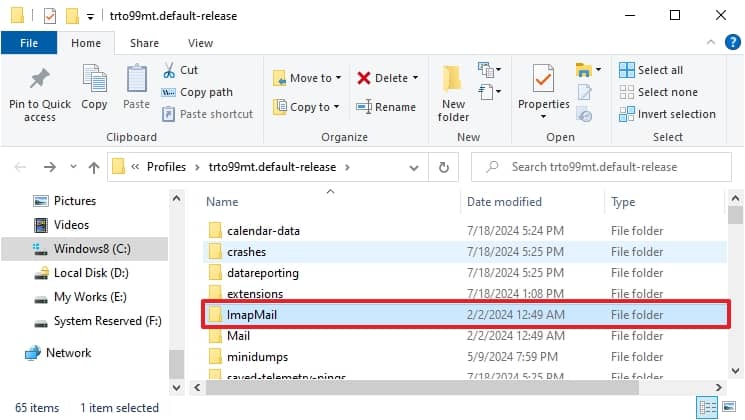Select the calendar-data folder

[x=465, y=231]
